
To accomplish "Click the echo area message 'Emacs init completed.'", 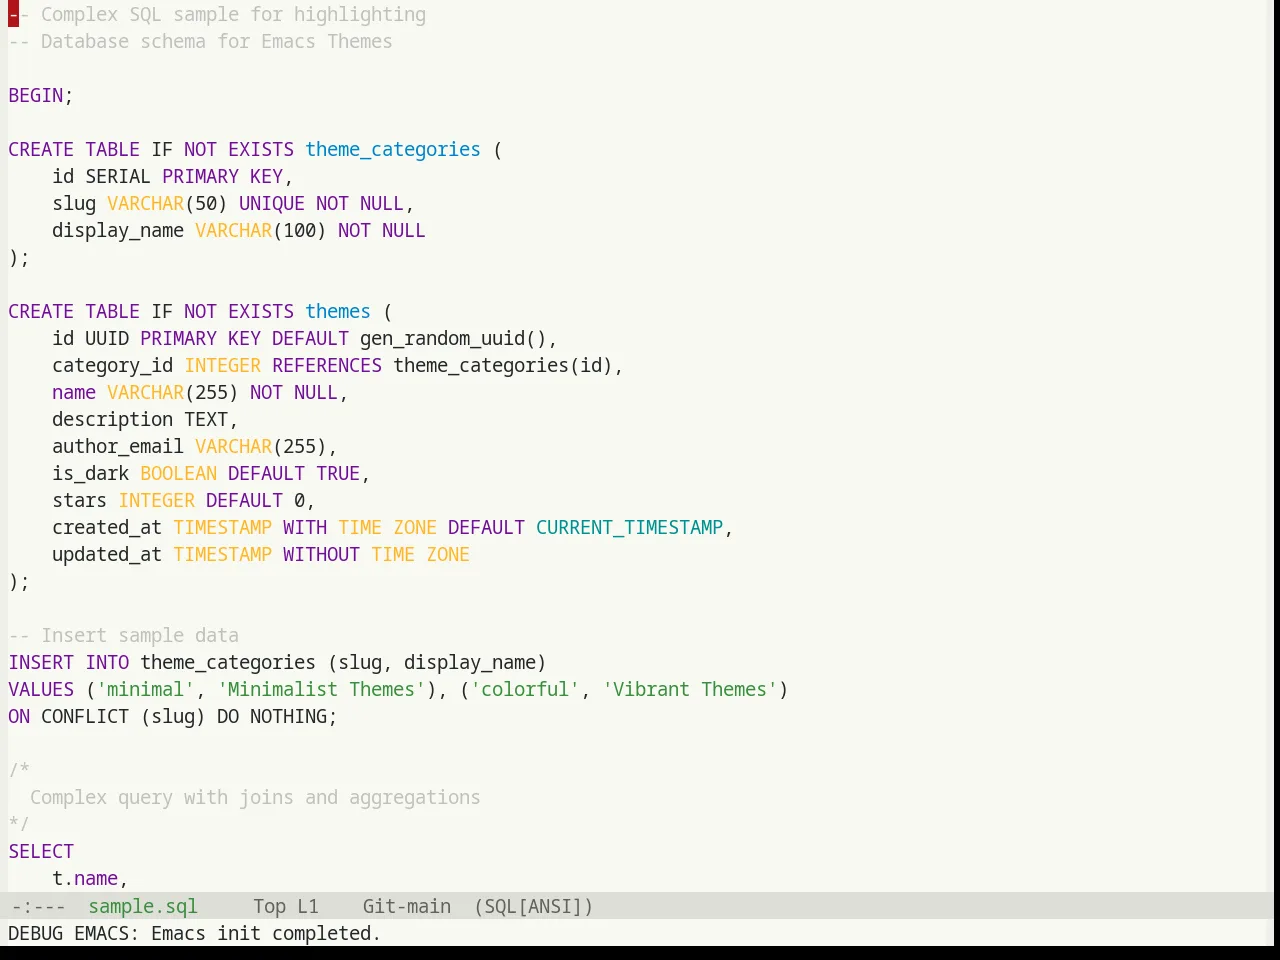I will (266, 933).
